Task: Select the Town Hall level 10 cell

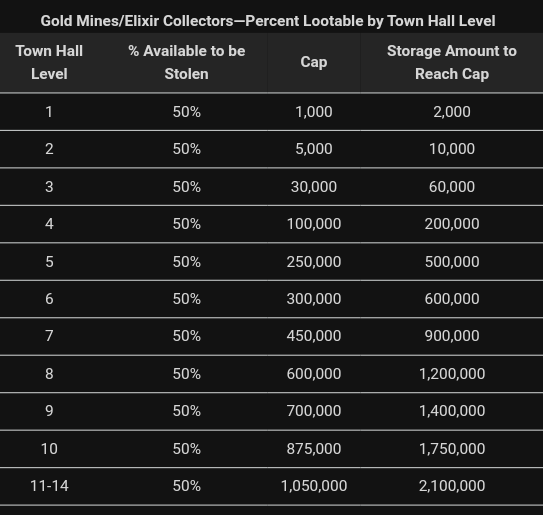Action: (49, 449)
